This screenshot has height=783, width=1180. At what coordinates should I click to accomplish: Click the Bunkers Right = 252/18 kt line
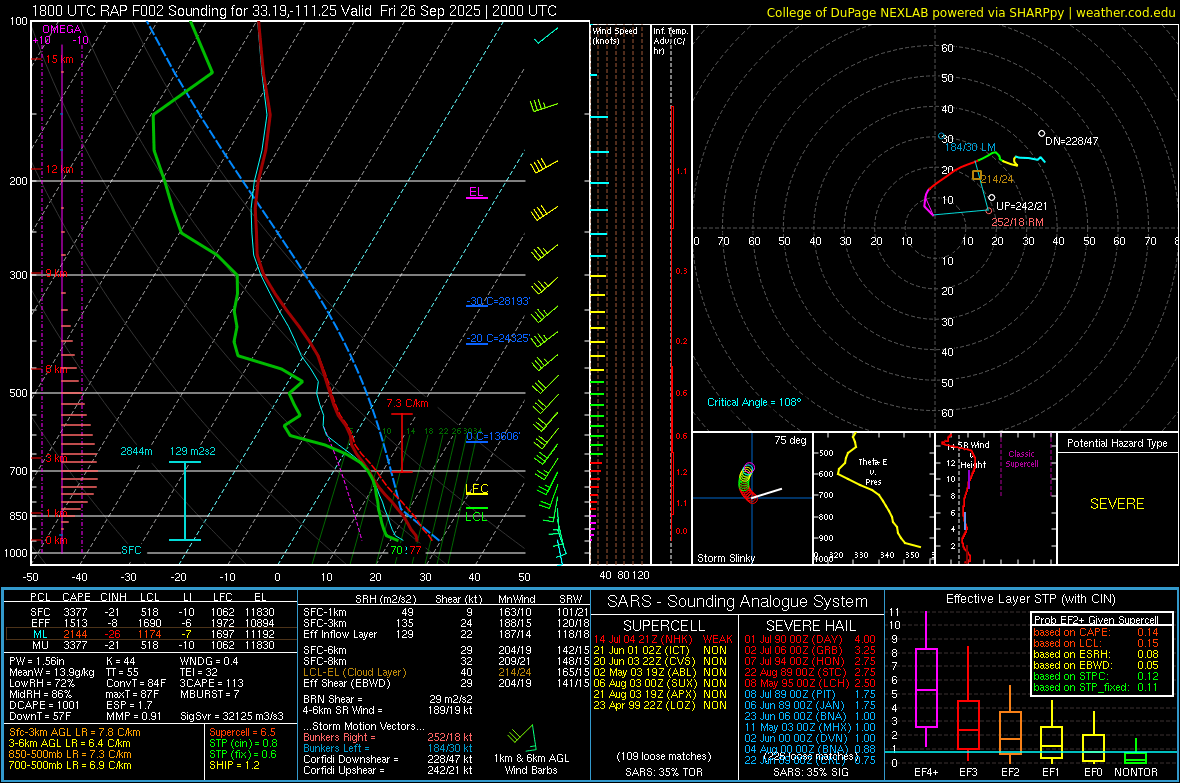[x=388, y=737]
